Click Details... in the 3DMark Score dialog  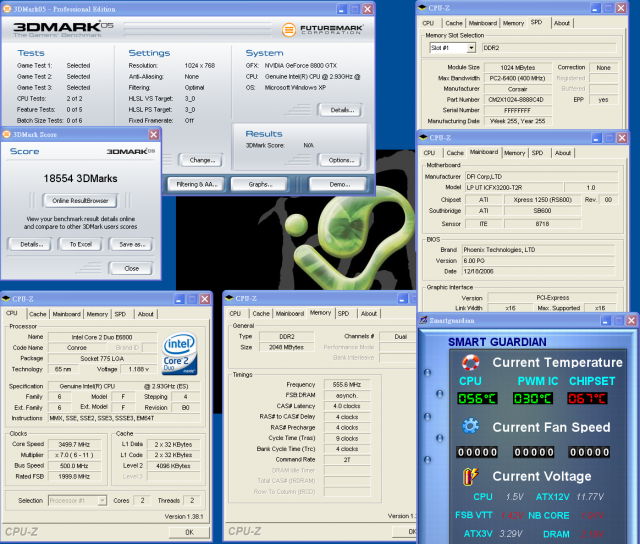pos(31,244)
